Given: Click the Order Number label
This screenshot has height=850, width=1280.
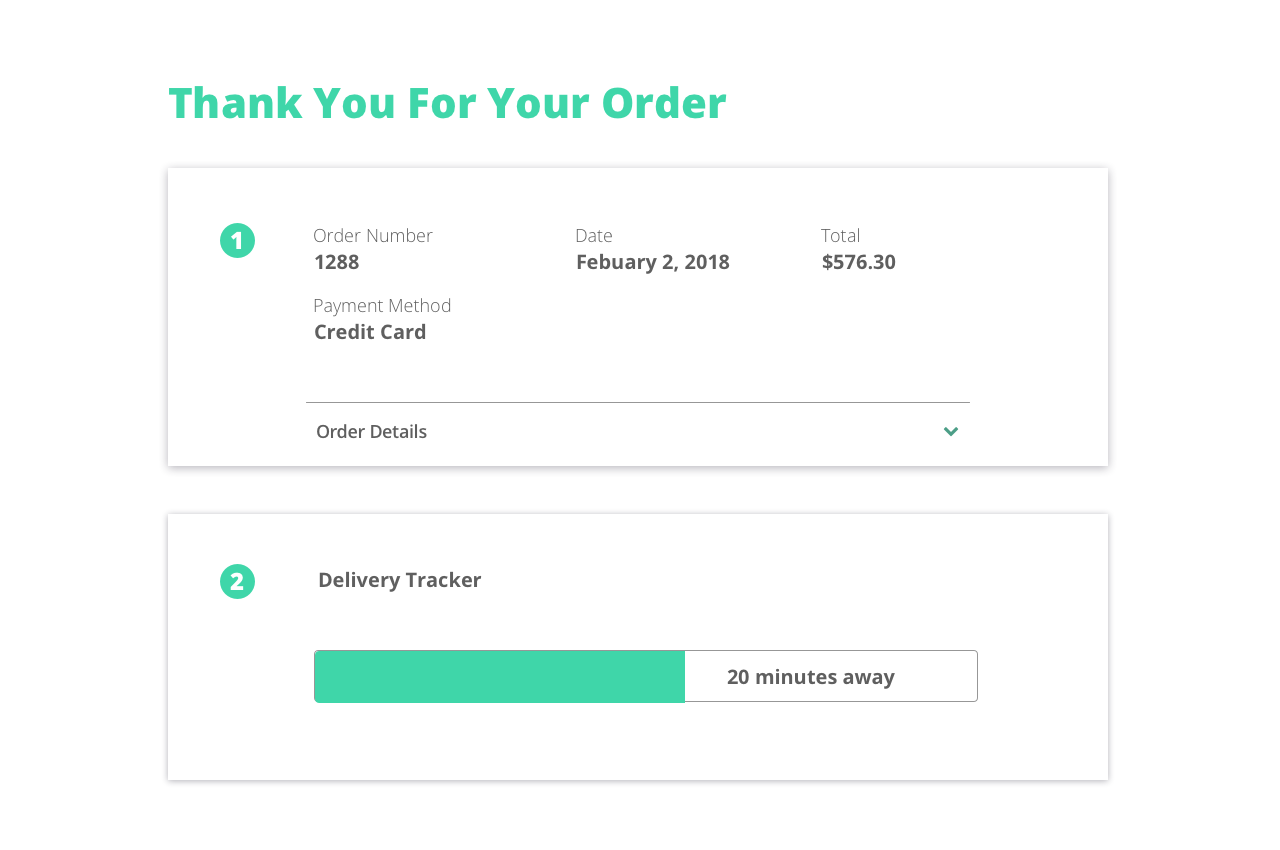Looking at the screenshot, I should 372,236.
